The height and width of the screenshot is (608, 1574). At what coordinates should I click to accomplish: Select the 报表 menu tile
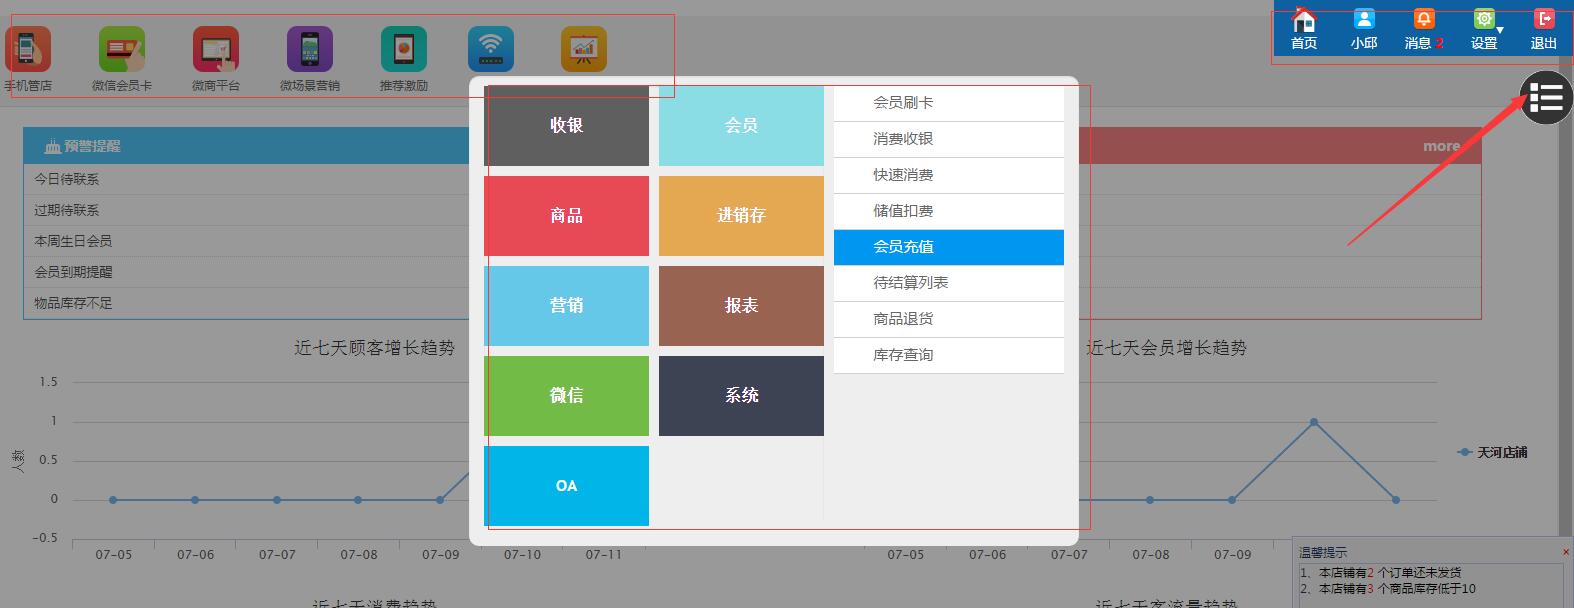point(741,306)
